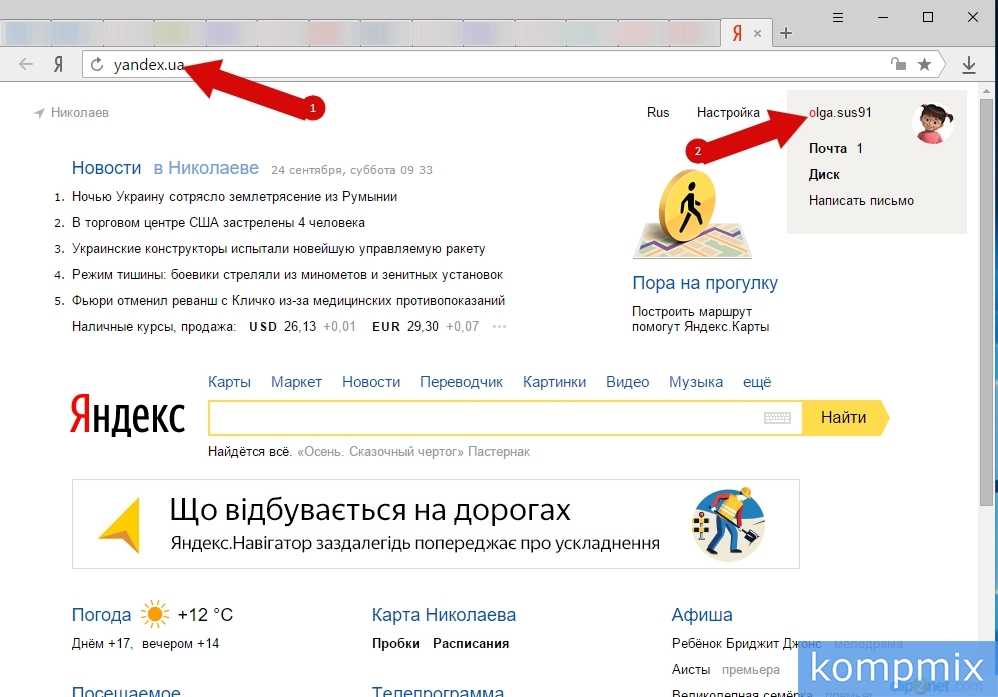Click the Yandex home button in toolbar

(x=58, y=64)
